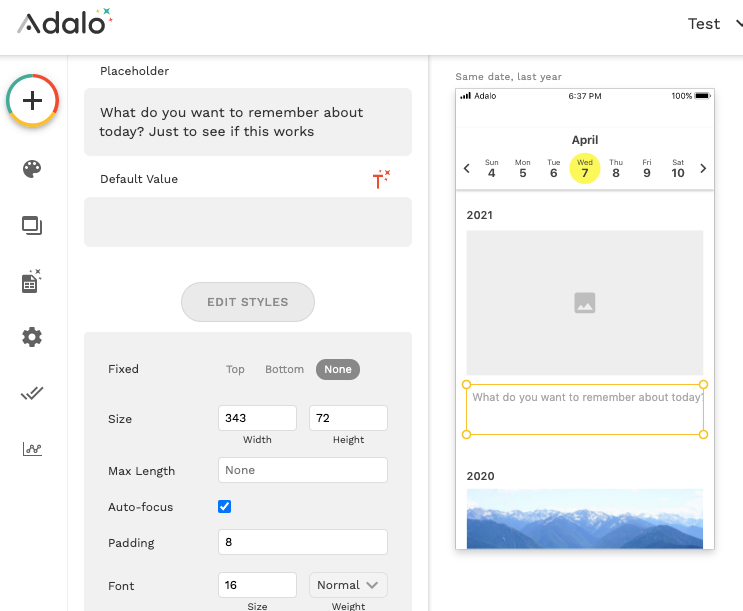Open the Screens icon in sidebar
This screenshot has height=611, width=743.
click(x=32, y=226)
